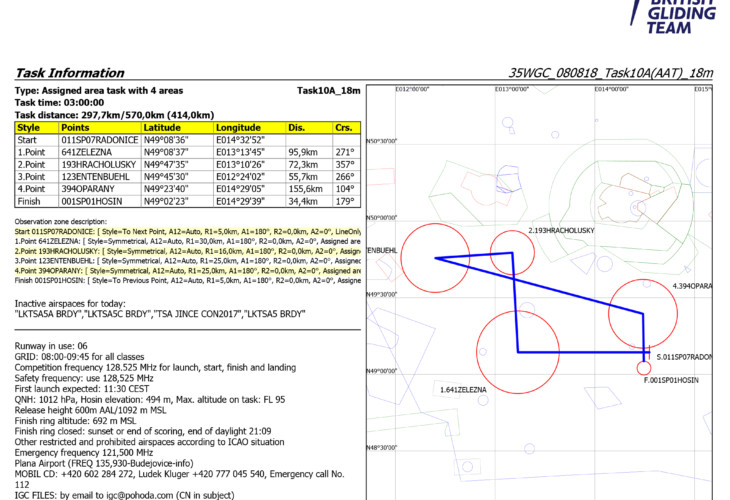Click the Latitude column header
The image size is (730, 500).
pos(163,128)
